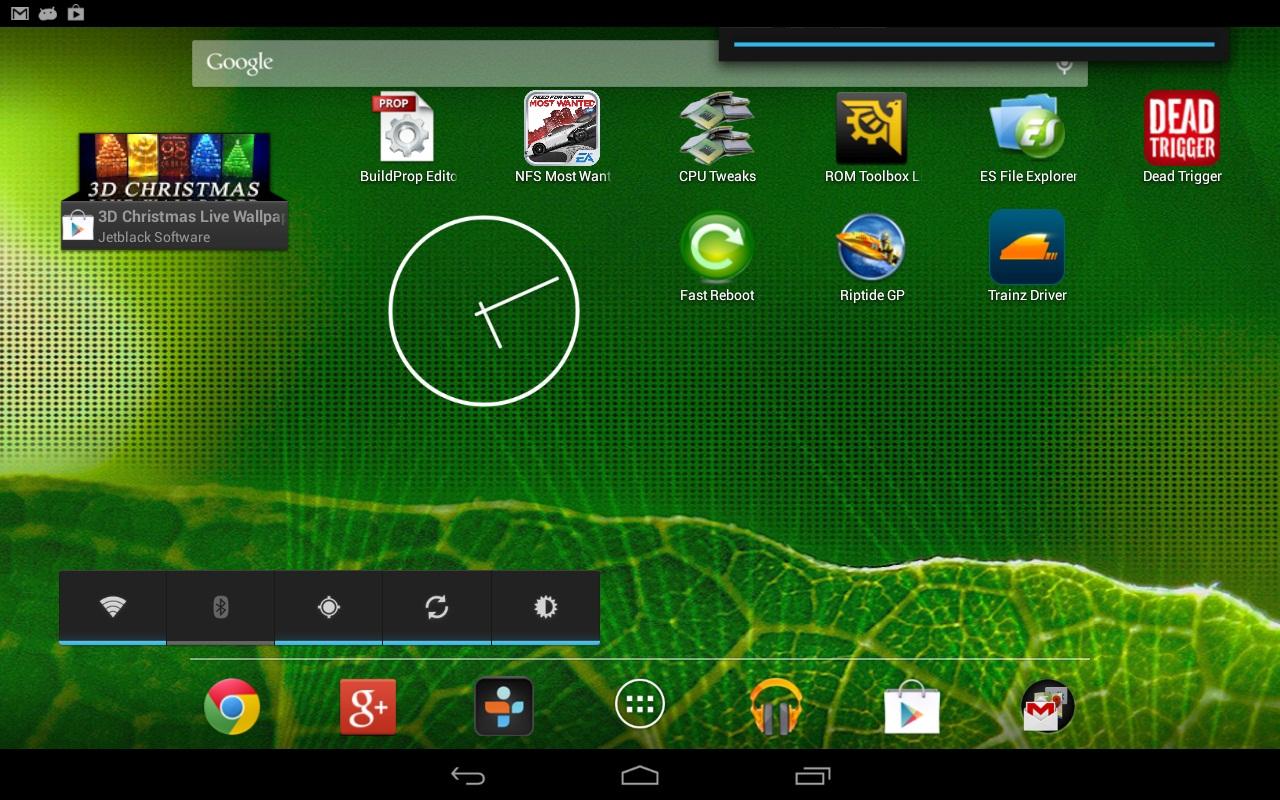Image resolution: width=1280 pixels, height=800 pixels.
Task: Launch Riptide GP game
Action: [x=872, y=256]
